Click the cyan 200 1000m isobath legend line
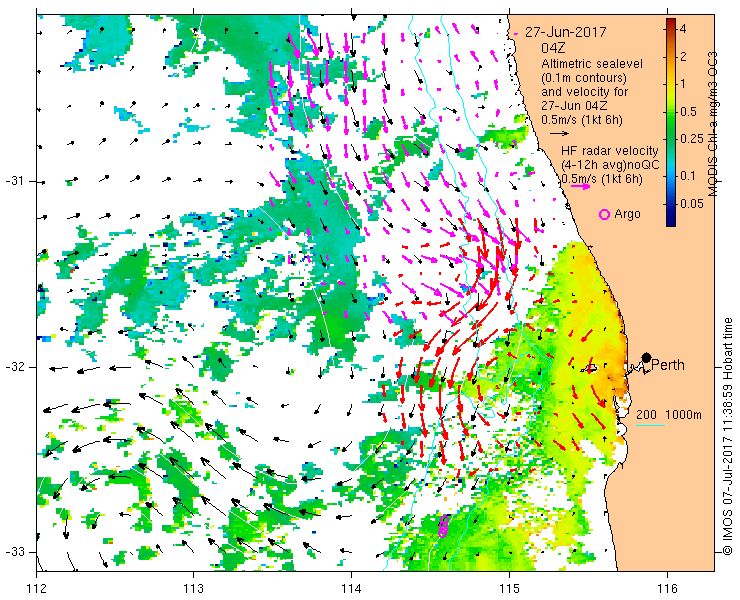Image resolution: width=740 pixels, height=600 pixels. click(x=650, y=426)
